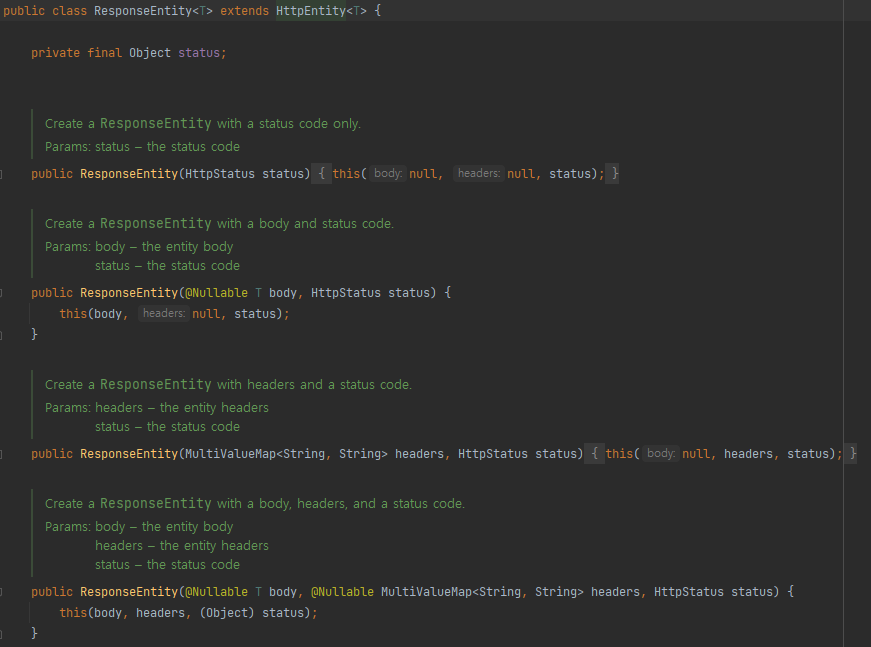Expand folded opening brace of HttpStatus-only constructor
871x647 pixels.
coord(321,174)
